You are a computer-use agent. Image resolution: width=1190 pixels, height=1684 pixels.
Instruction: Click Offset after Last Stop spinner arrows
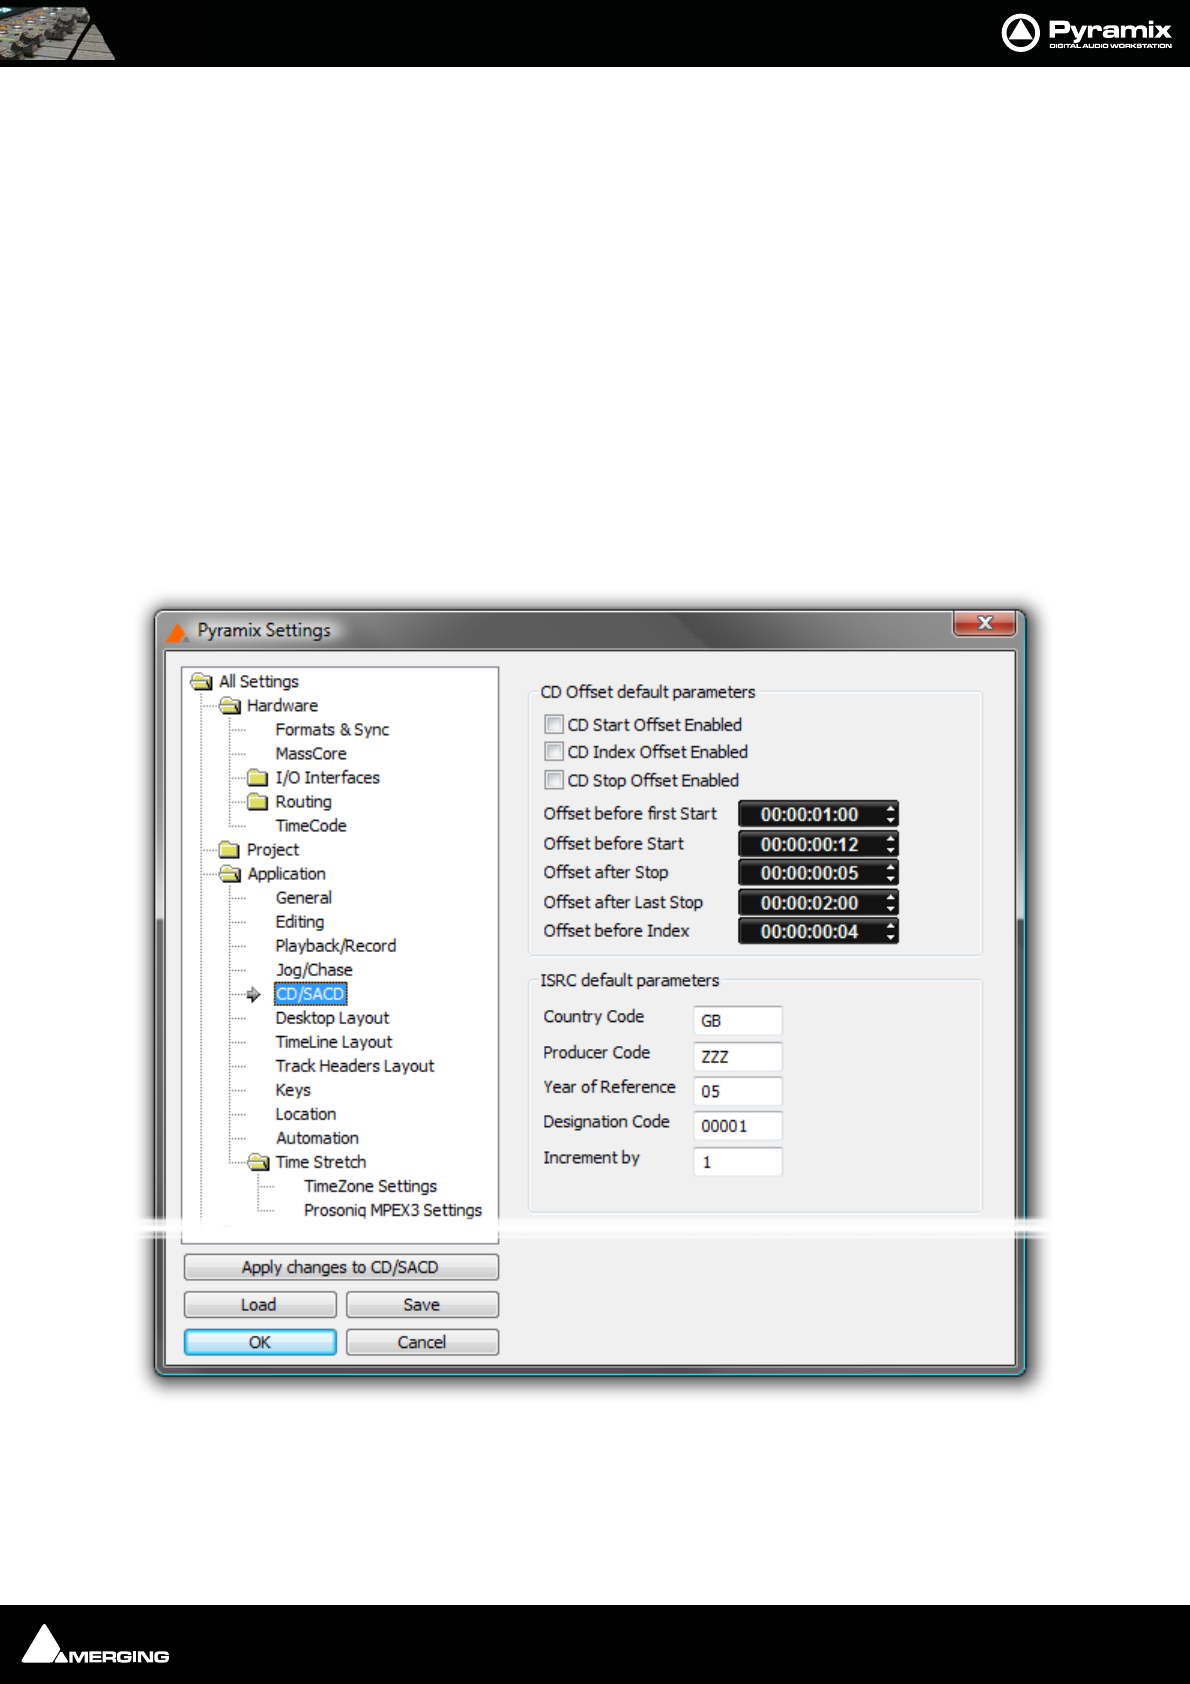click(890, 903)
